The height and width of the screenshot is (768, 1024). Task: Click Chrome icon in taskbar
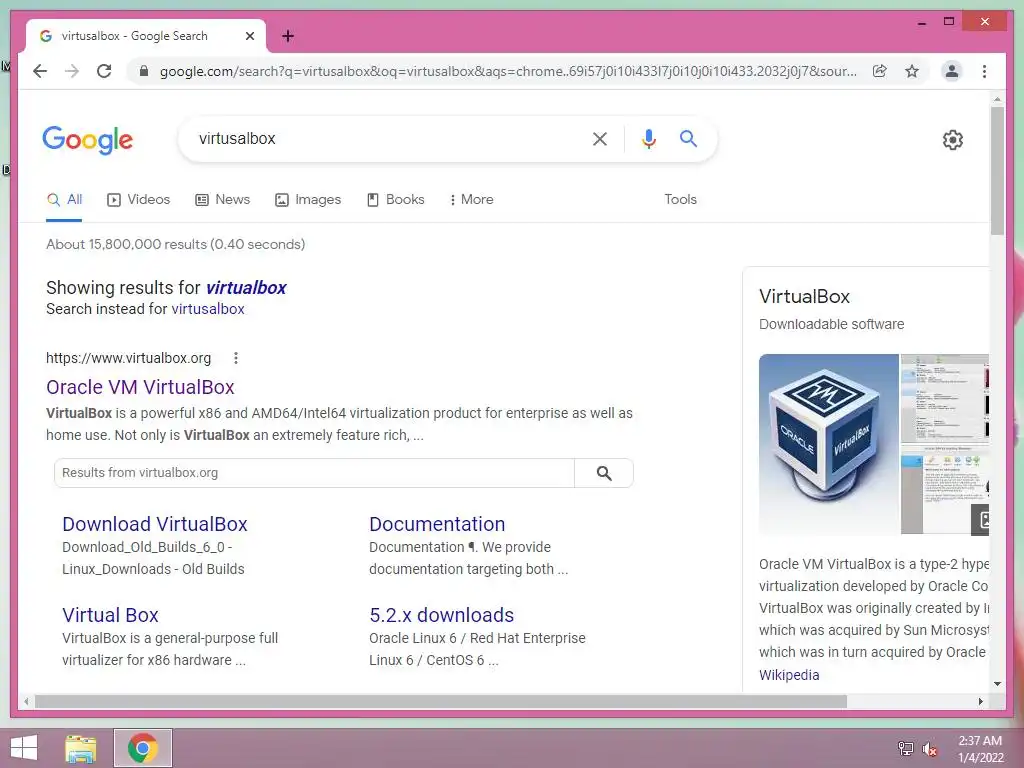[x=143, y=748]
